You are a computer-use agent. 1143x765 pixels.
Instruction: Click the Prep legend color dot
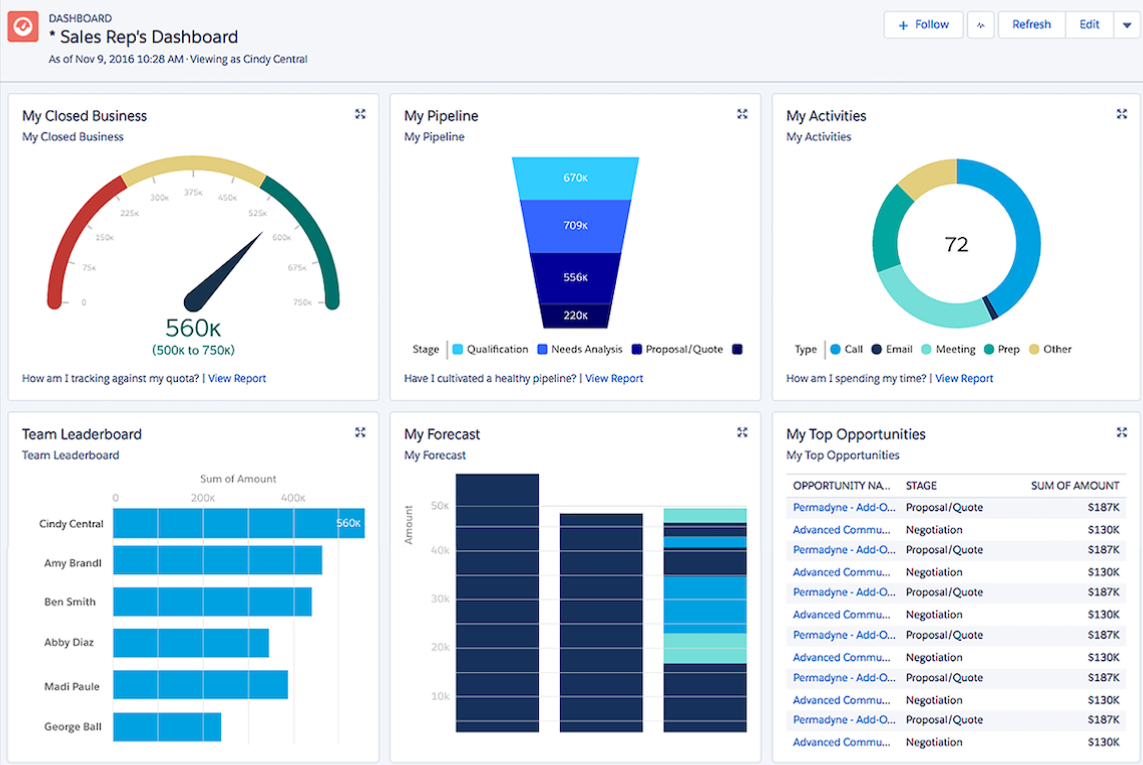989,349
